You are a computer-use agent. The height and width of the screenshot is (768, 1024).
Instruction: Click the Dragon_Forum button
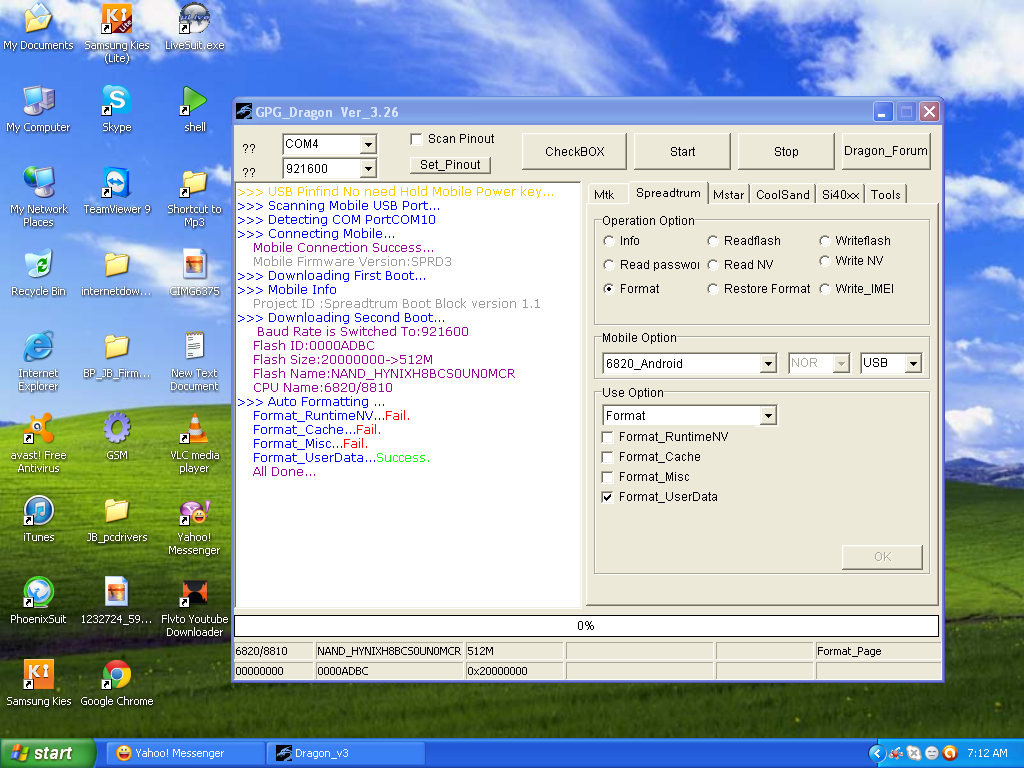pyautogui.click(x=886, y=151)
